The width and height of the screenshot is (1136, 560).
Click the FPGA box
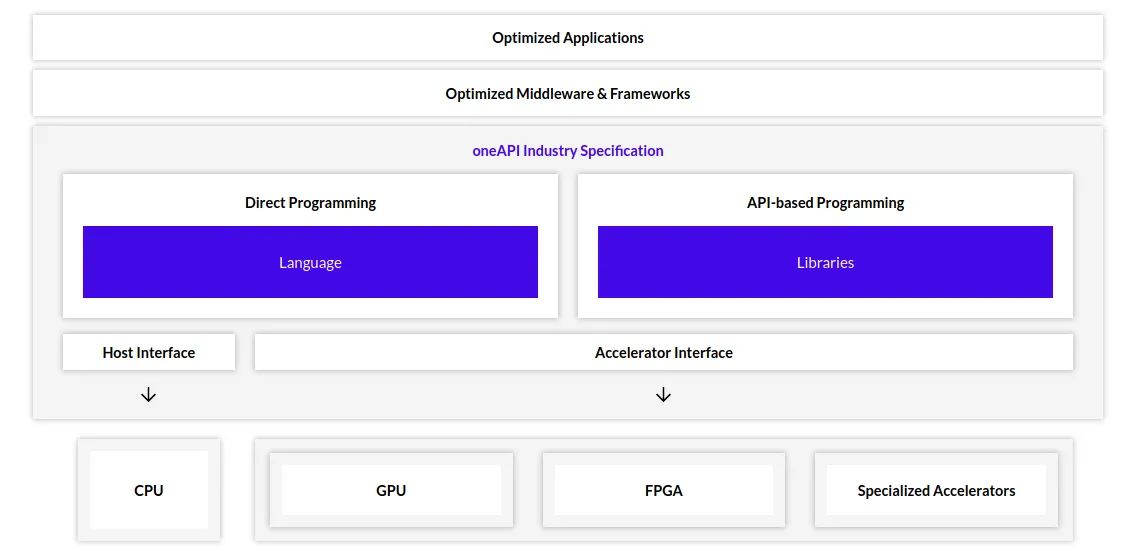[x=664, y=490]
